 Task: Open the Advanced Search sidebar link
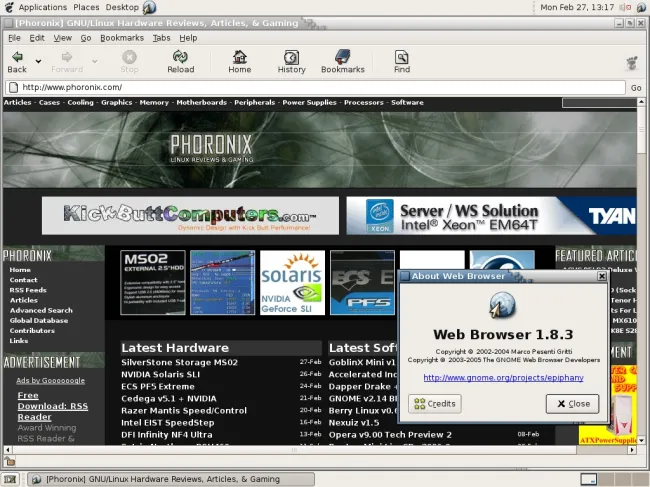[41, 310]
